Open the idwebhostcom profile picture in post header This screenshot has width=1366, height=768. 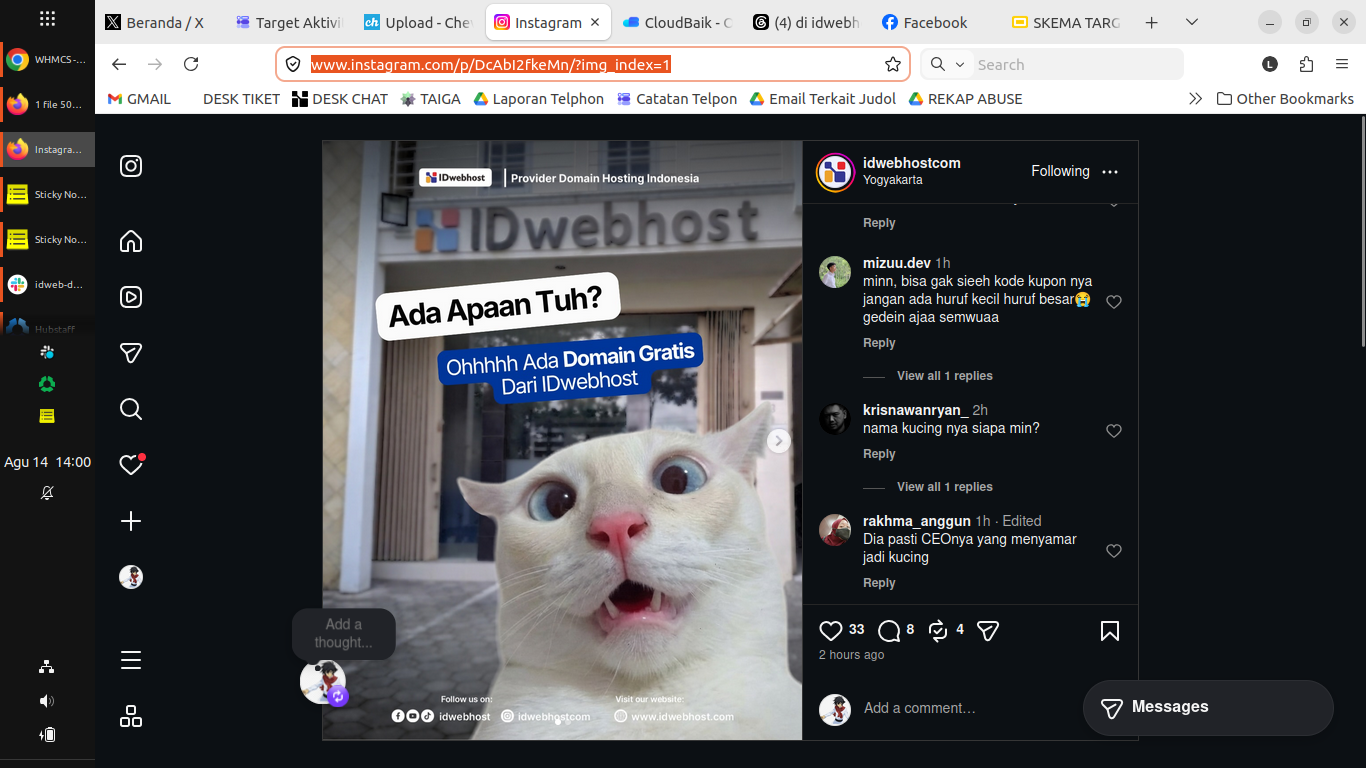click(835, 172)
